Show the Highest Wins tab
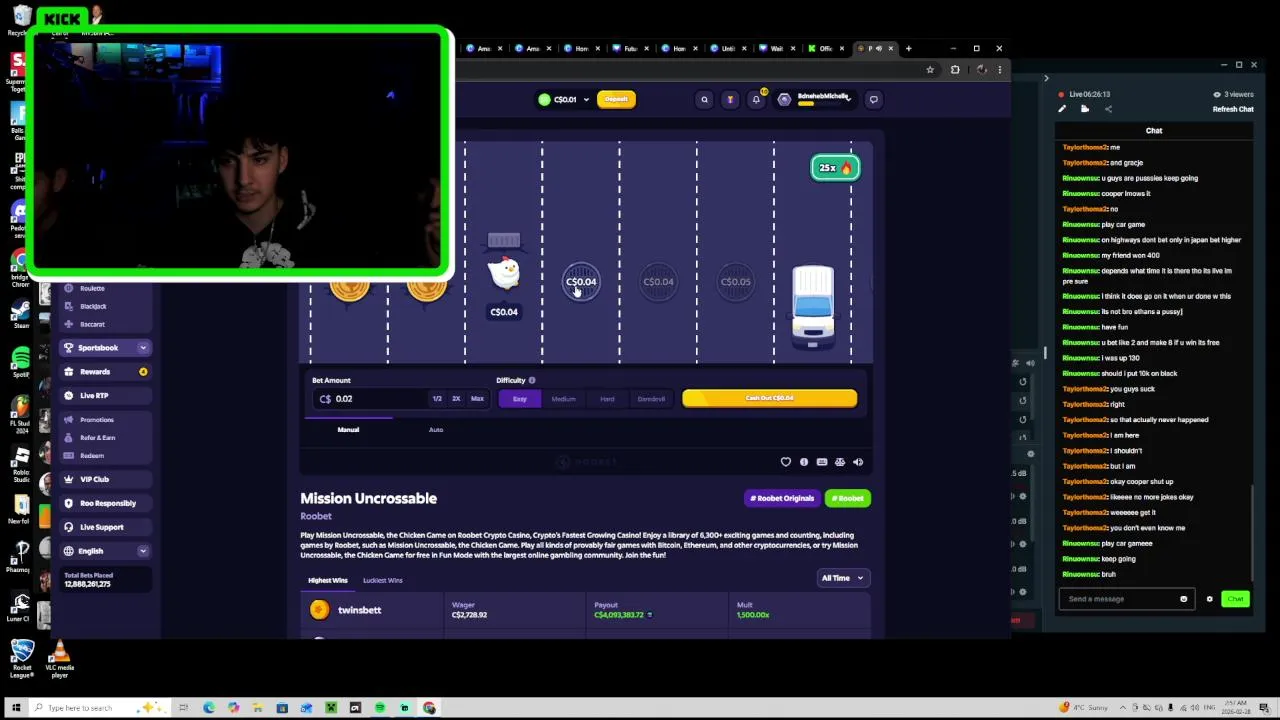Screen dimensions: 1280x720 [x=328, y=580]
